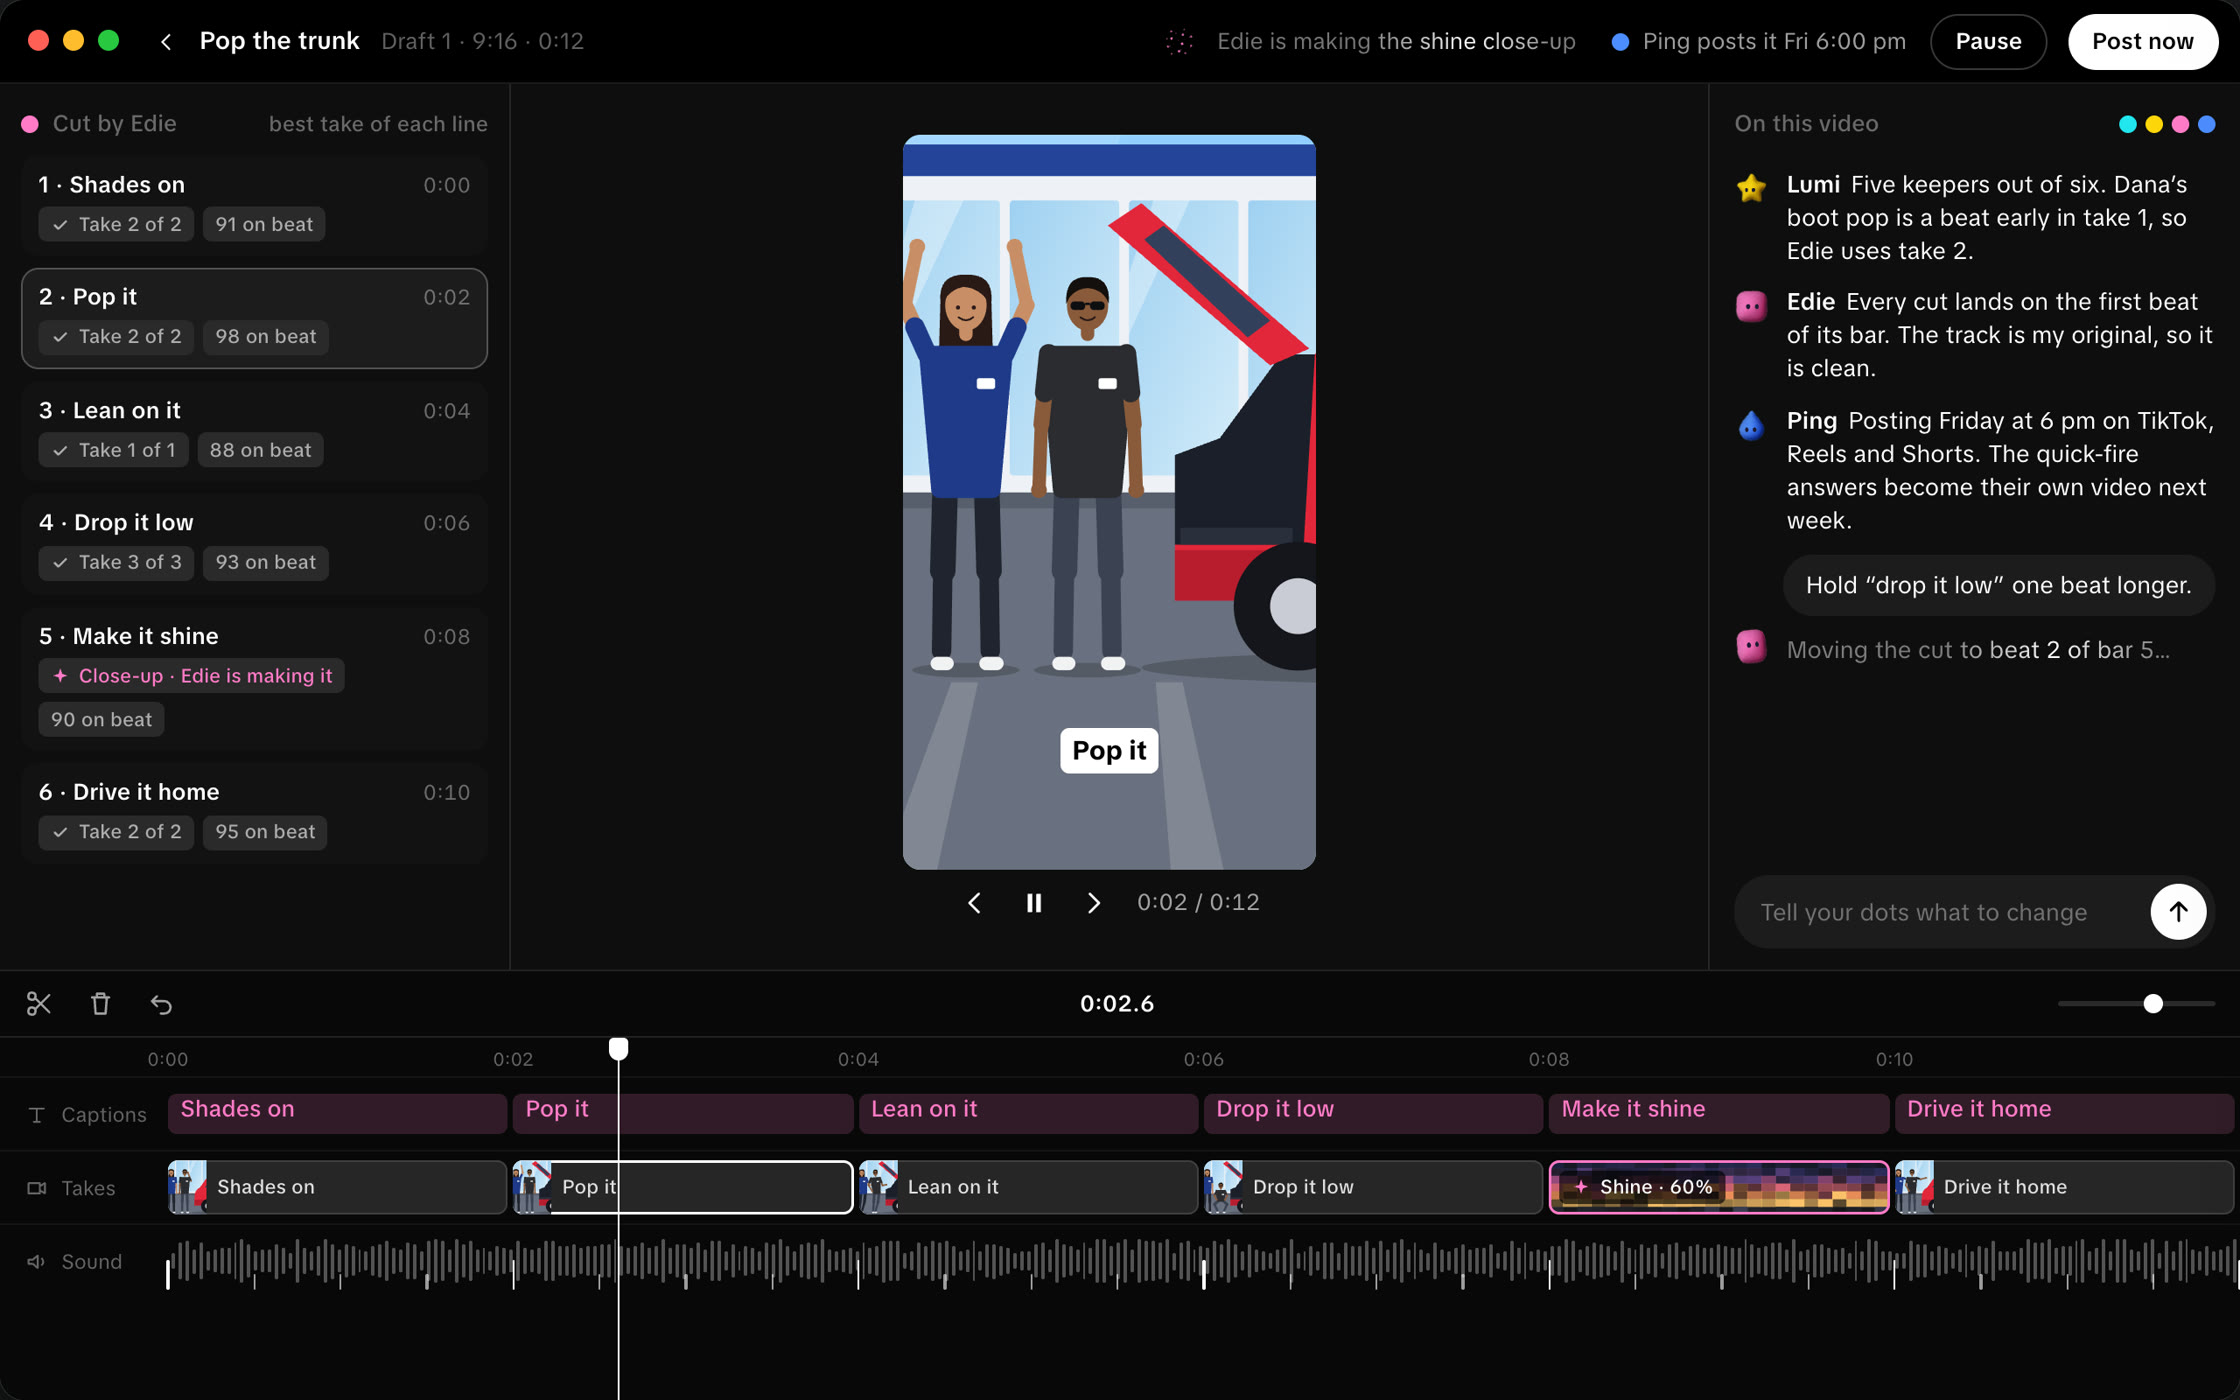2240x1400 pixels.
Task: Click Edie's pink avatar next to 'Every cut lands'
Action: tap(1751, 305)
